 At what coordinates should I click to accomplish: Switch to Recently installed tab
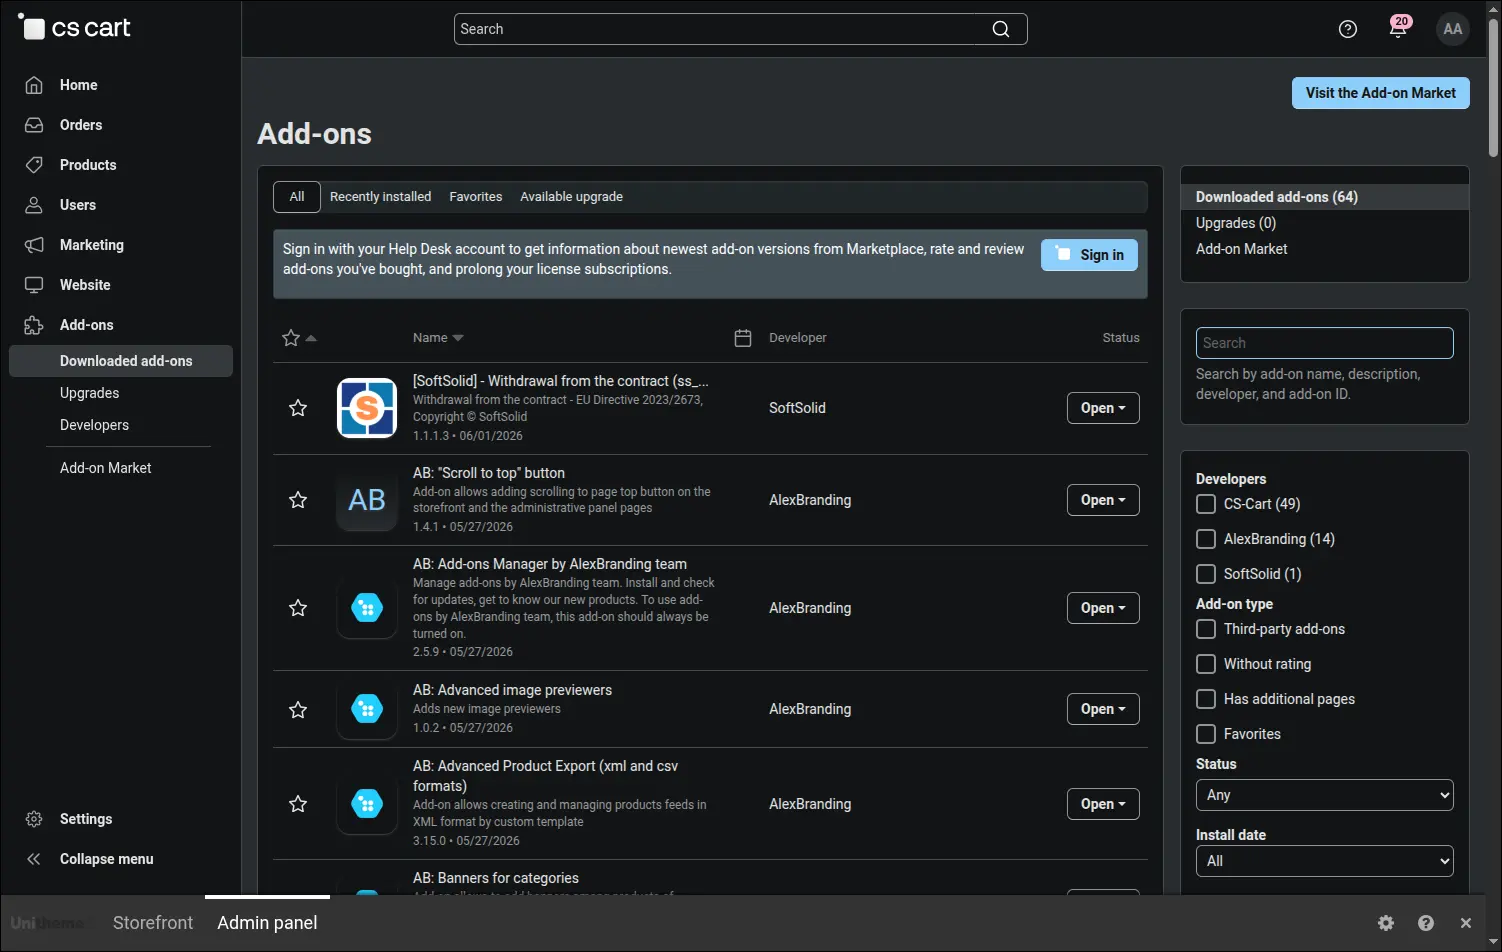point(381,197)
